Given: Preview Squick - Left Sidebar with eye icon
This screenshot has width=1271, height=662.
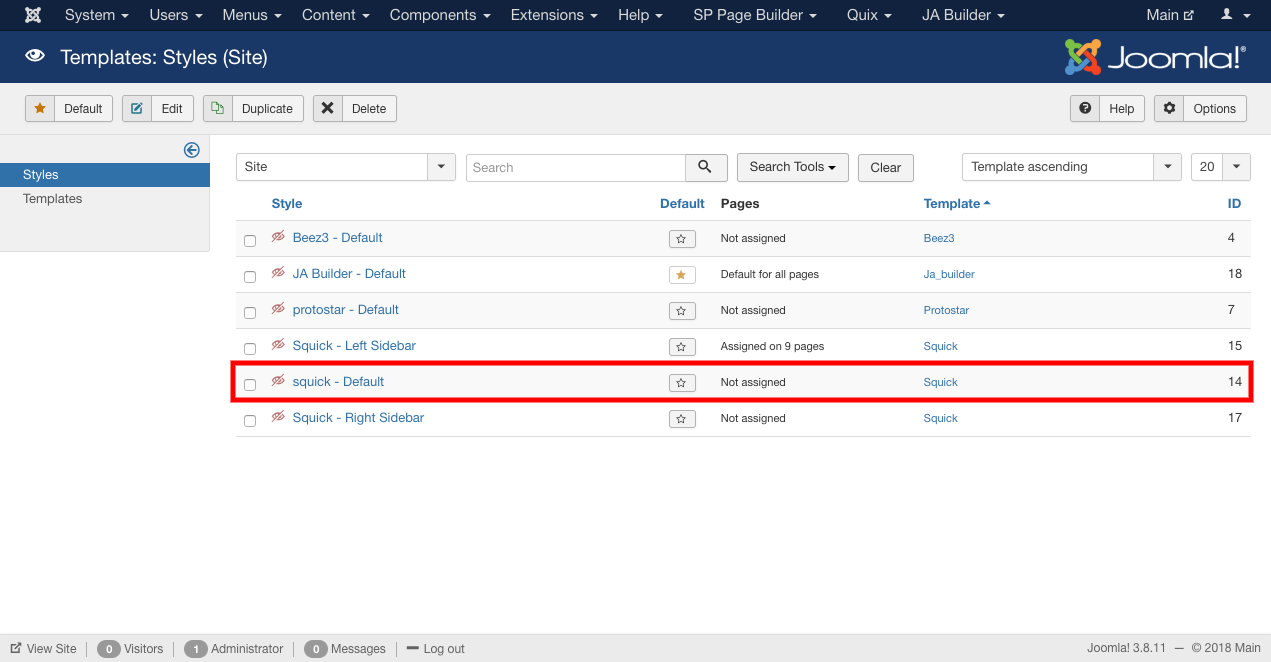Looking at the screenshot, I should click(x=278, y=345).
